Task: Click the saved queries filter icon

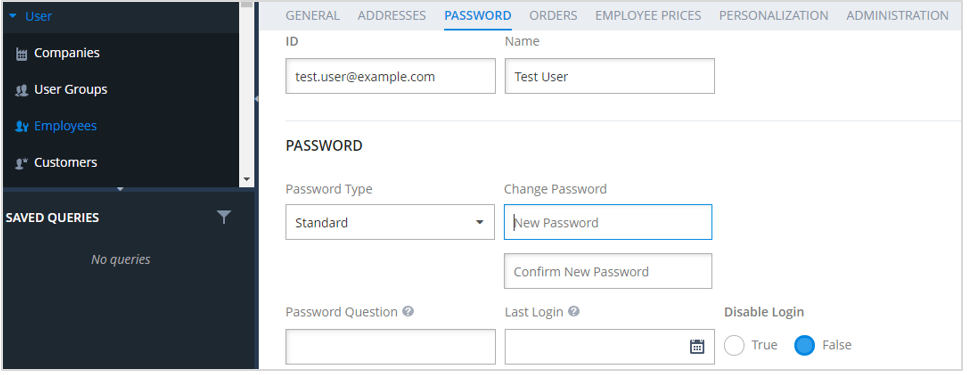Action: tap(224, 217)
